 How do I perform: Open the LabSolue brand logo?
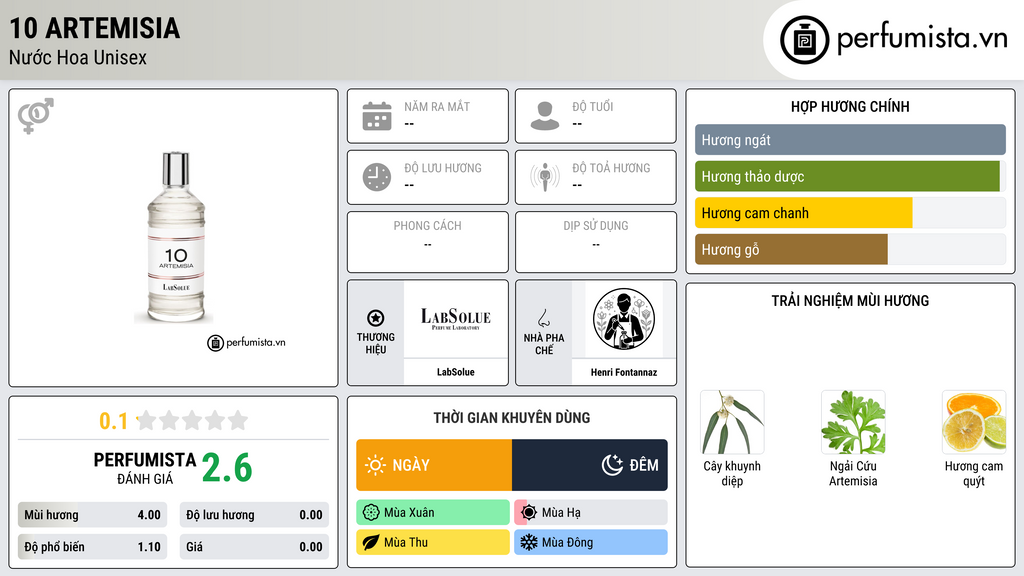tap(455, 319)
